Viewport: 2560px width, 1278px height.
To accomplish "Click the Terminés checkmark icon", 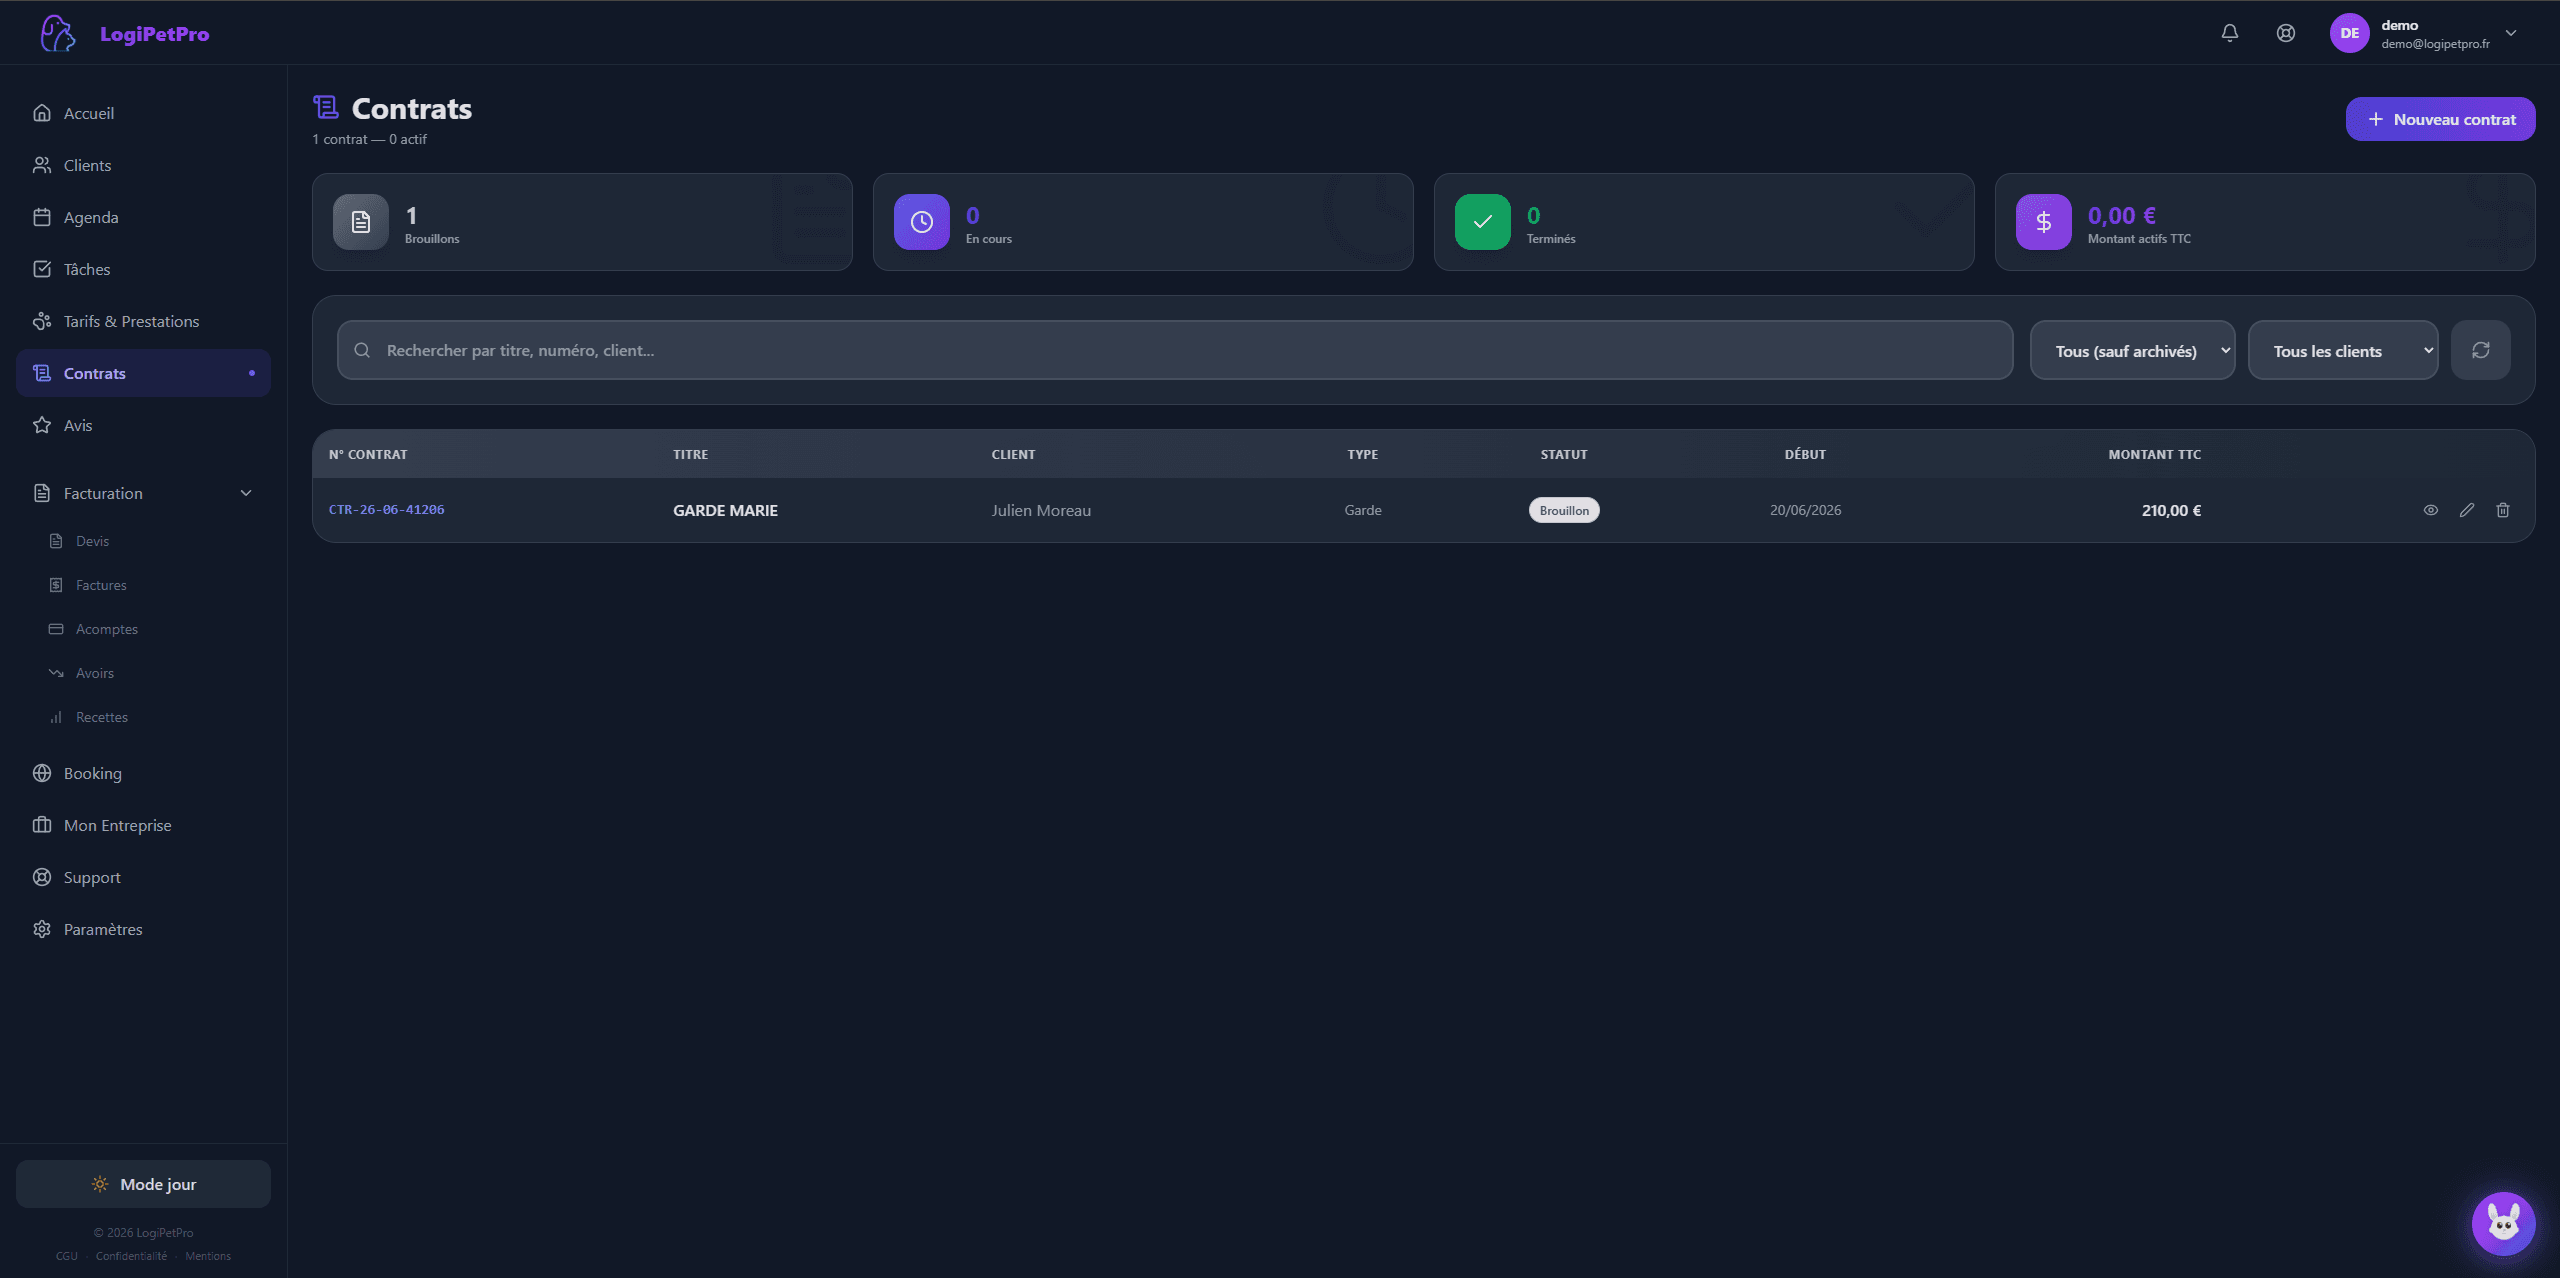I will [x=1483, y=222].
